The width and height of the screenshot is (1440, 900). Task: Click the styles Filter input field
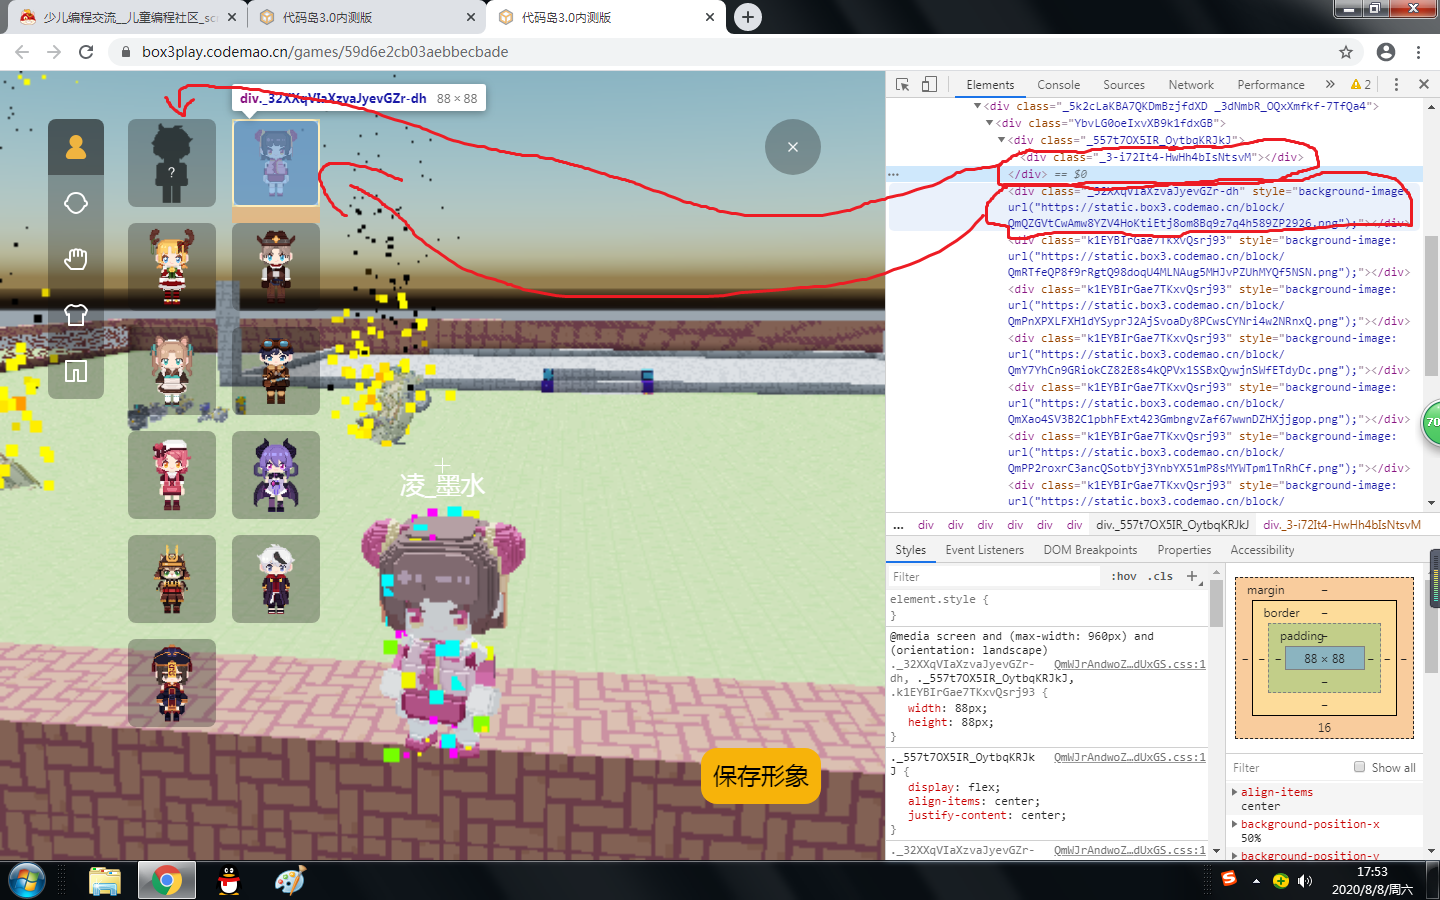tap(995, 576)
